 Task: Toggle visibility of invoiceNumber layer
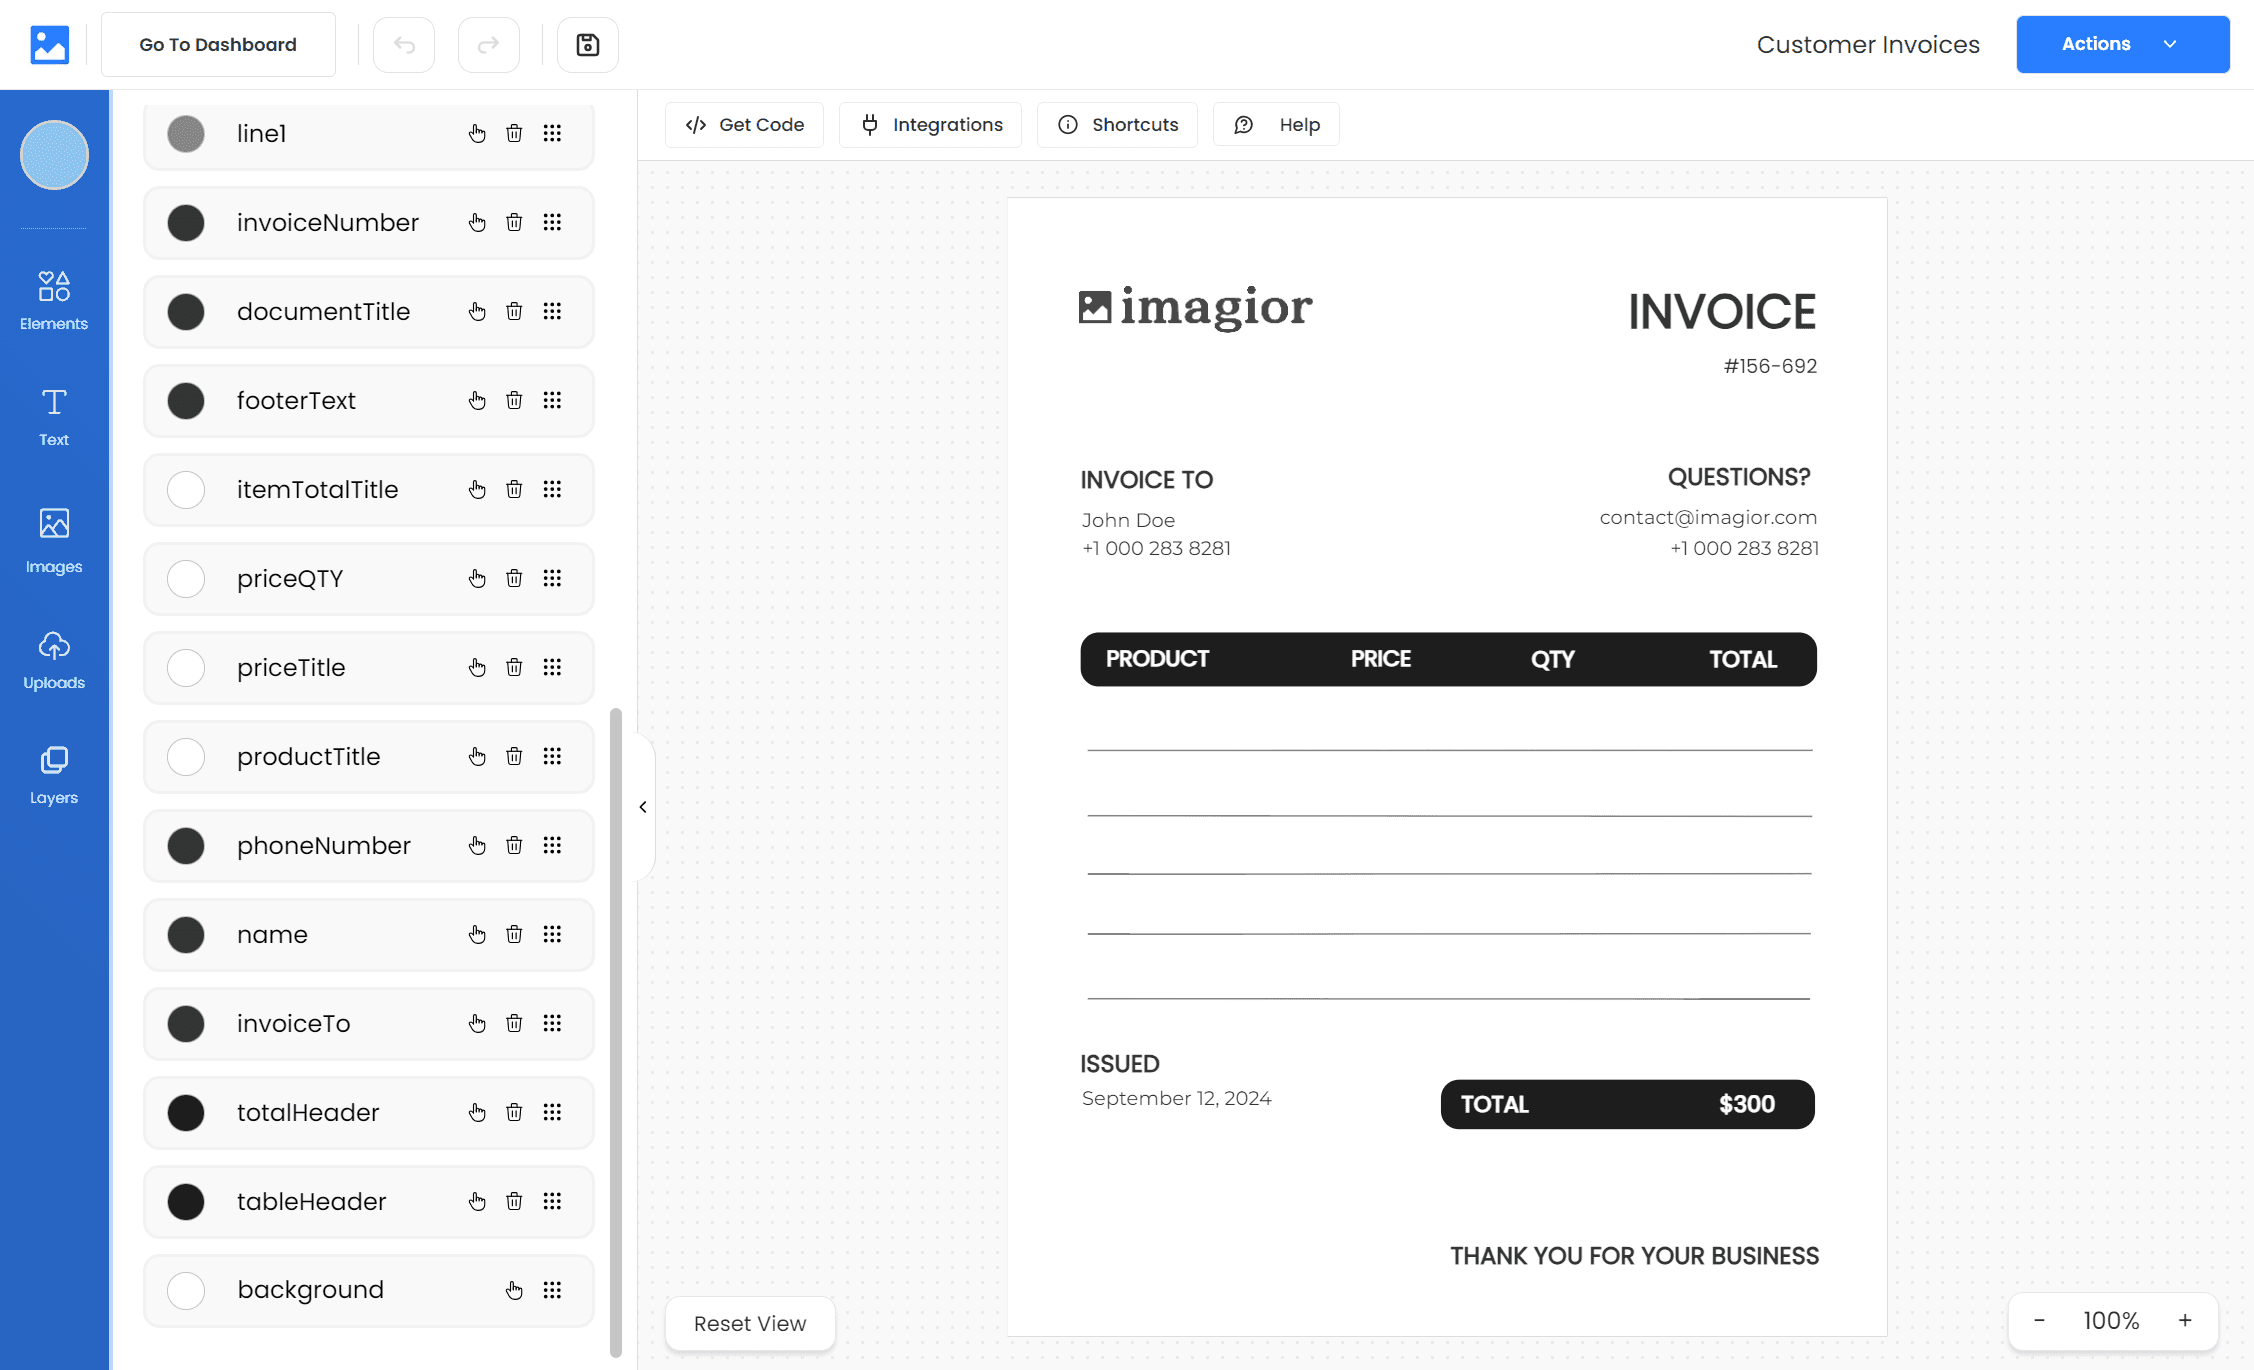[x=187, y=222]
